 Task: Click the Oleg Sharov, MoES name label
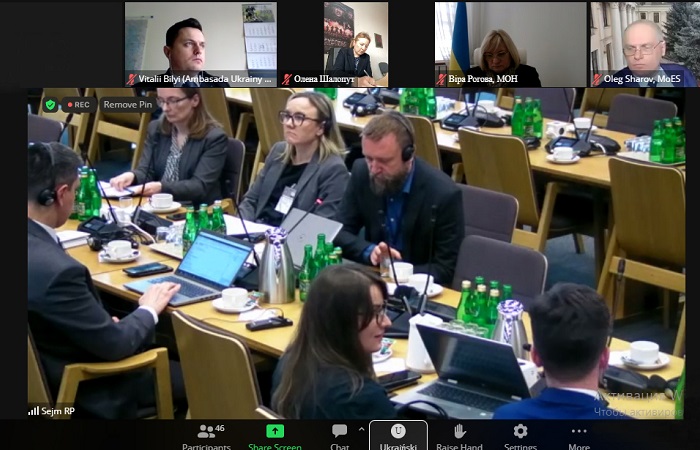(642, 79)
